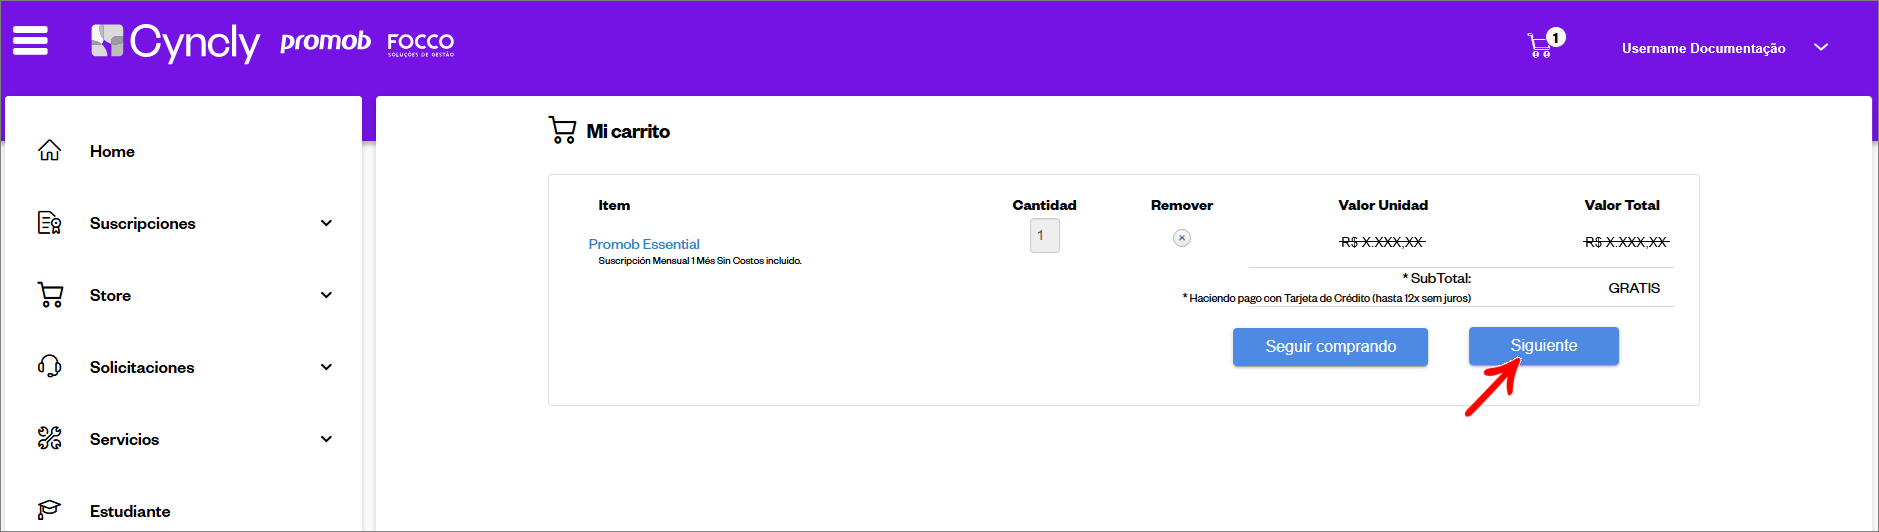Click the Mi carrito cart icon
The width and height of the screenshot is (1879, 532).
(562, 130)
